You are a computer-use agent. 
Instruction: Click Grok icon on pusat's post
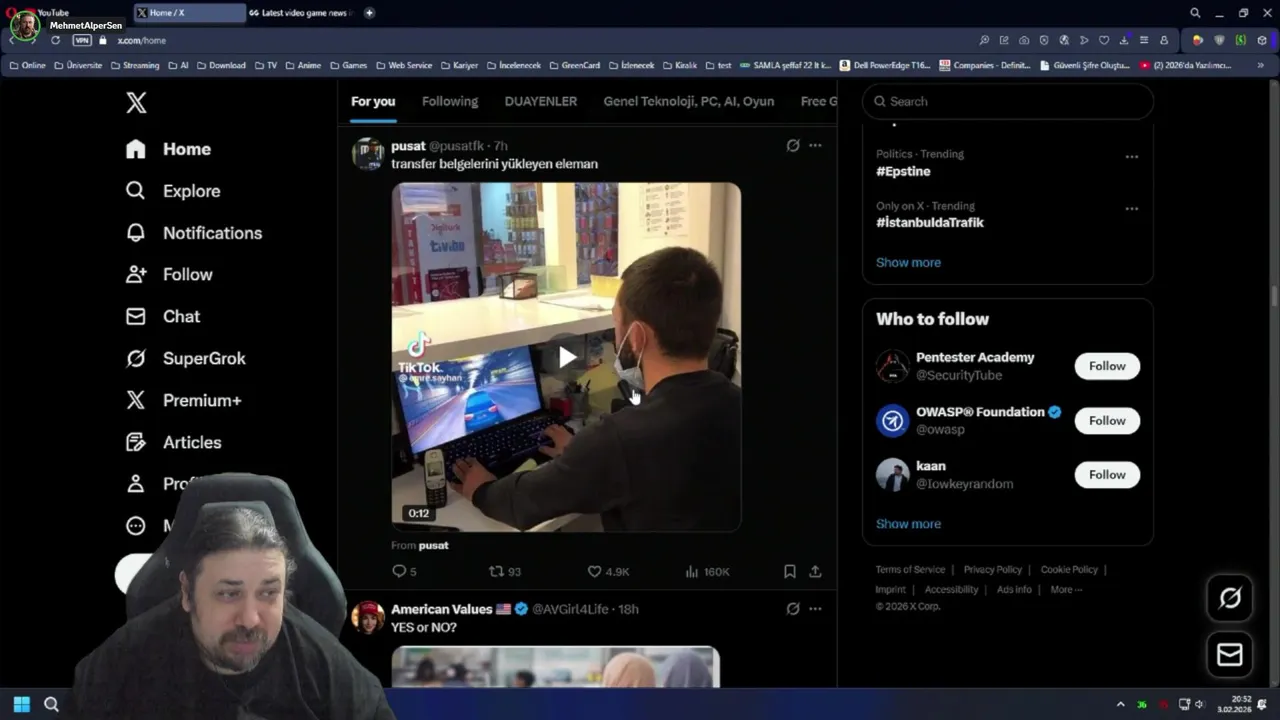click(x=793, y=146)
